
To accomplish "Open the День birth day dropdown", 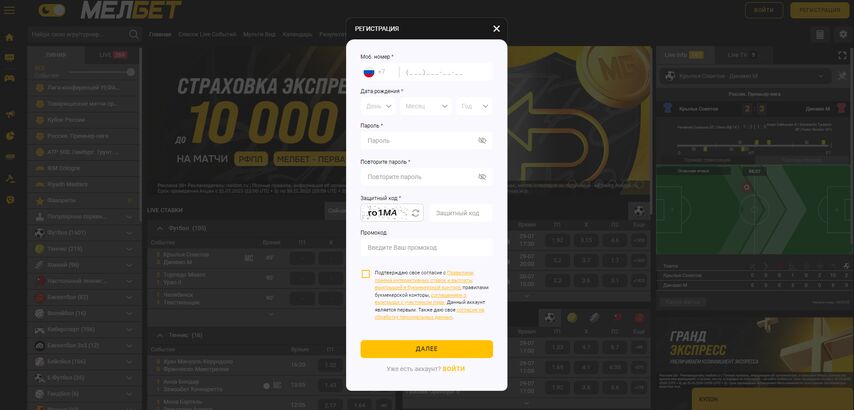I will (379, 106).
